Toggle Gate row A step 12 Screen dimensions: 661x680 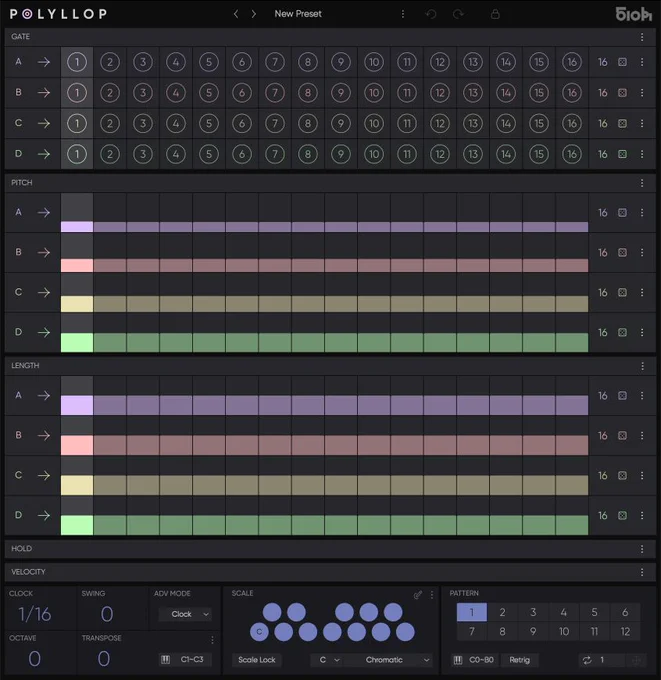pyautogui.click(x=440, y=62)
